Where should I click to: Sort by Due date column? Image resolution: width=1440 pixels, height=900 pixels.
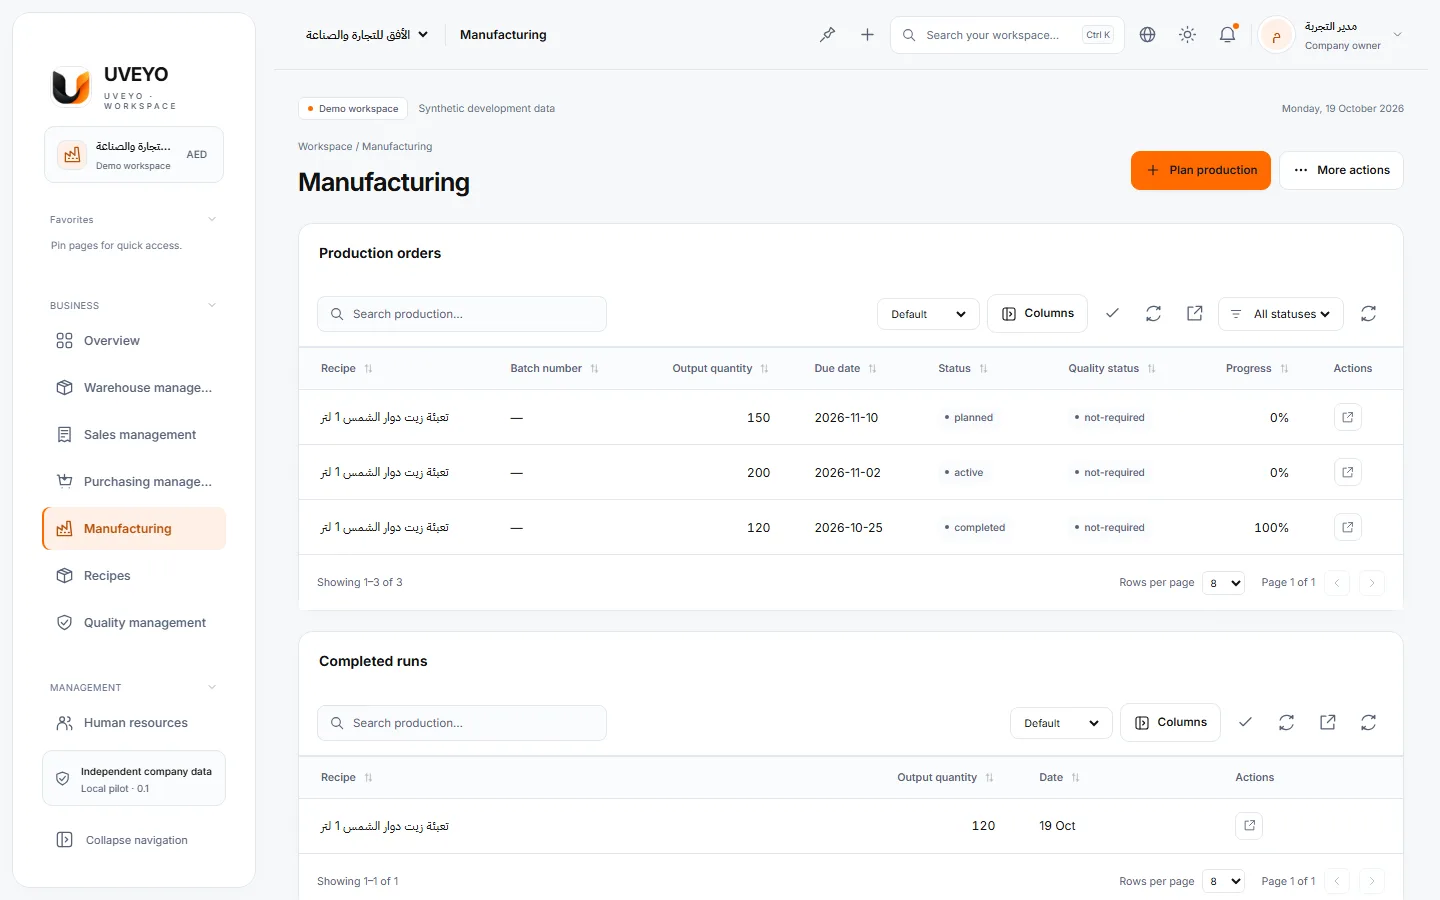[845, 368]
